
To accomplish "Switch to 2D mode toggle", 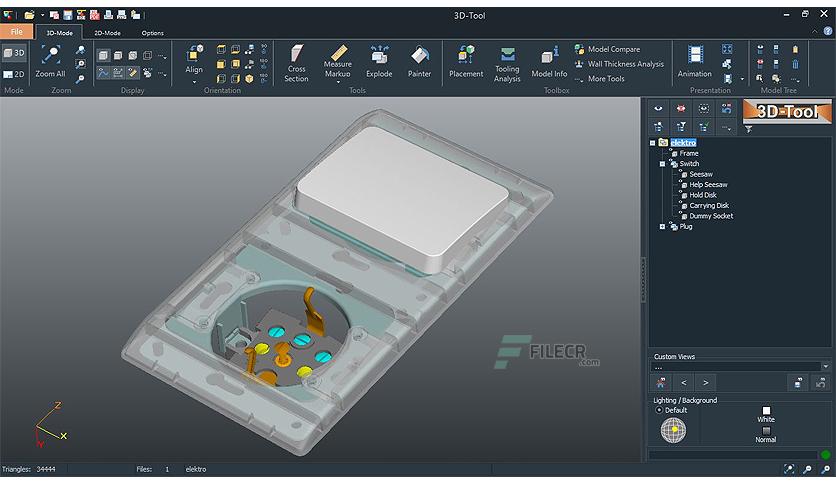I will click(14, 74).
